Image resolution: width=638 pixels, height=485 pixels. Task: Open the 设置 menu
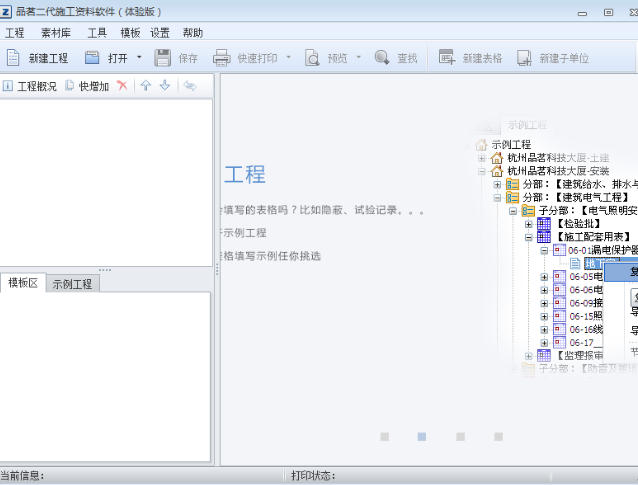[160, 33]
